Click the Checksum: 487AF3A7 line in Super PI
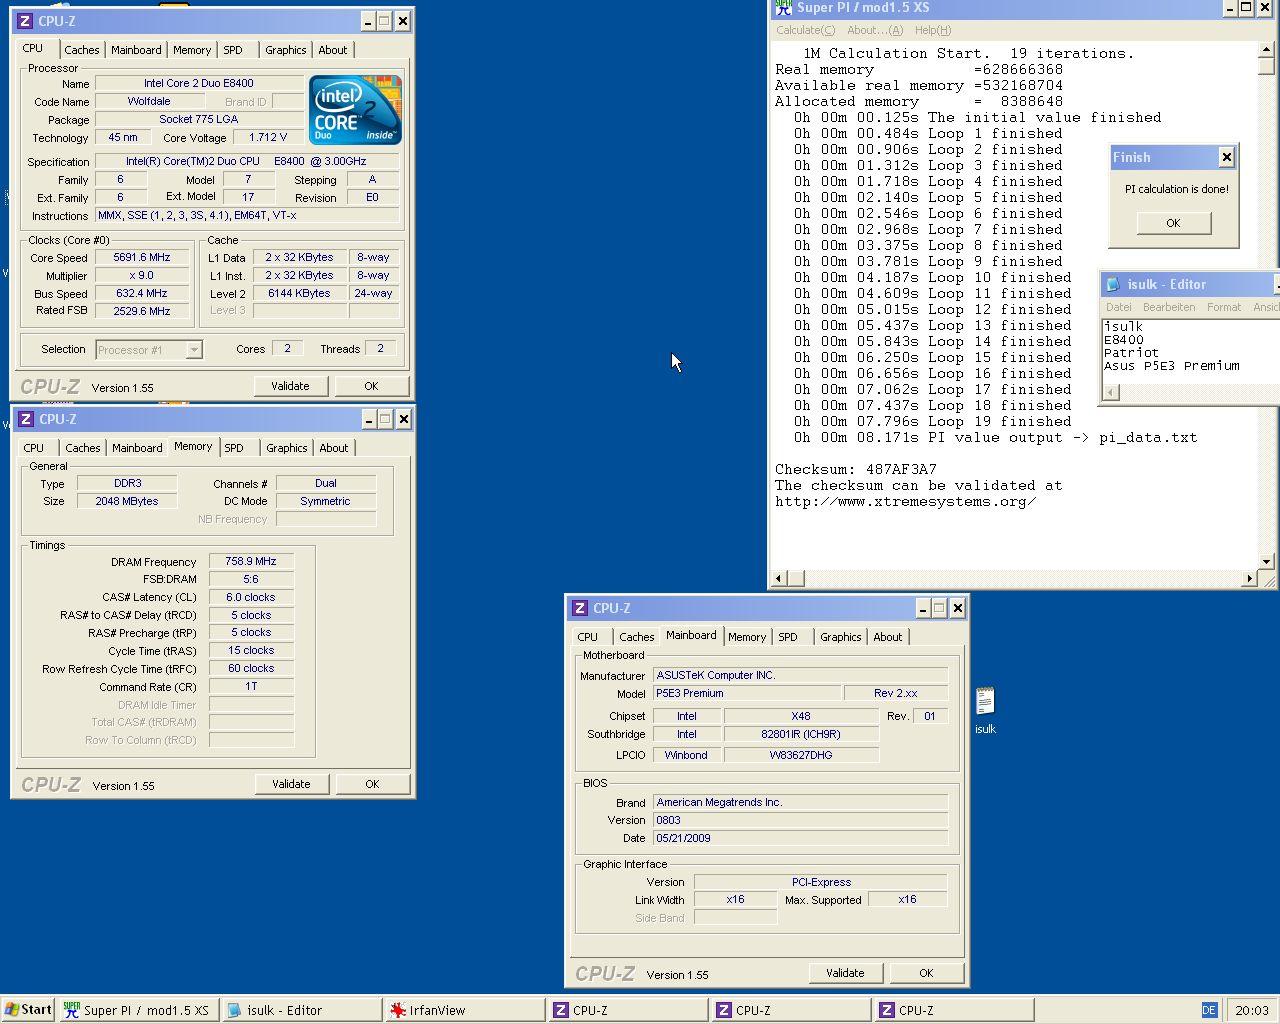The image size is (1280, 1024). [x=856, y=469]
